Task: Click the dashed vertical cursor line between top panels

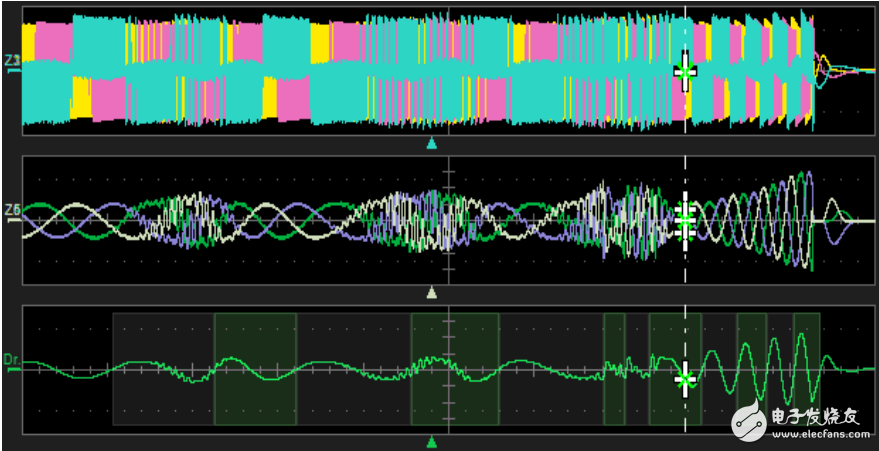Action: 685,145
